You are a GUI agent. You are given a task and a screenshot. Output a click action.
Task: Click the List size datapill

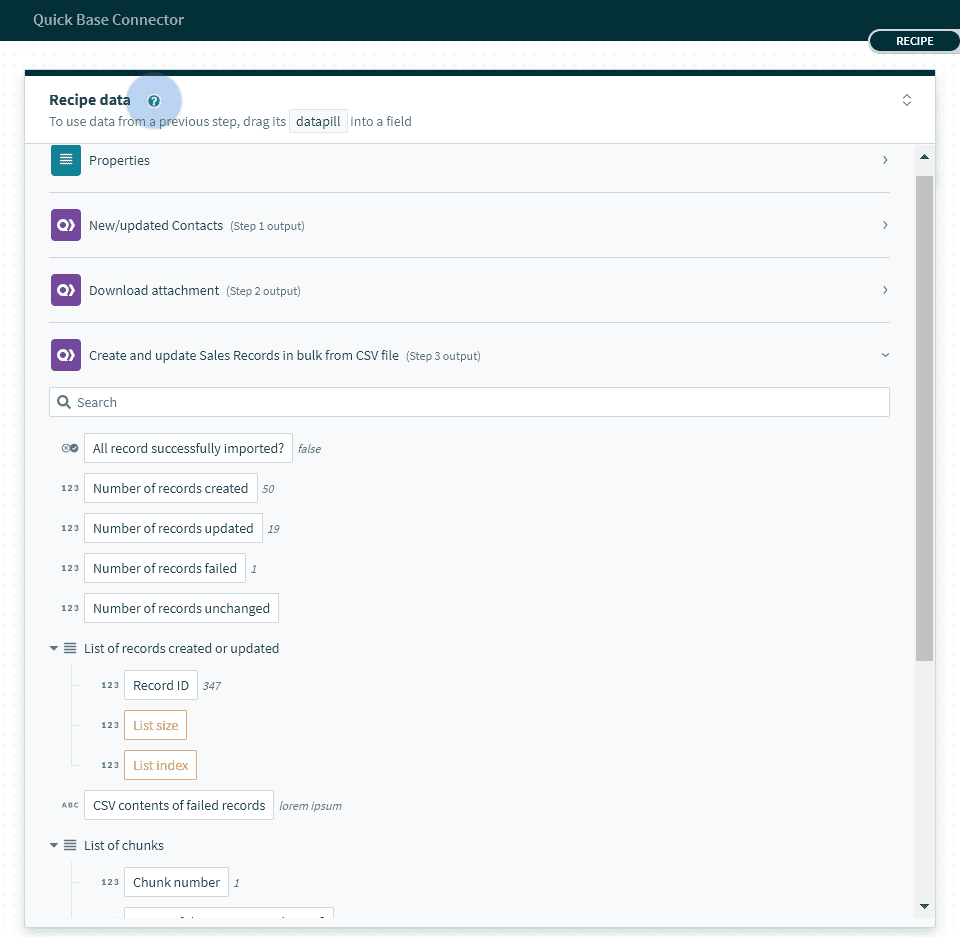click(155, 725)
